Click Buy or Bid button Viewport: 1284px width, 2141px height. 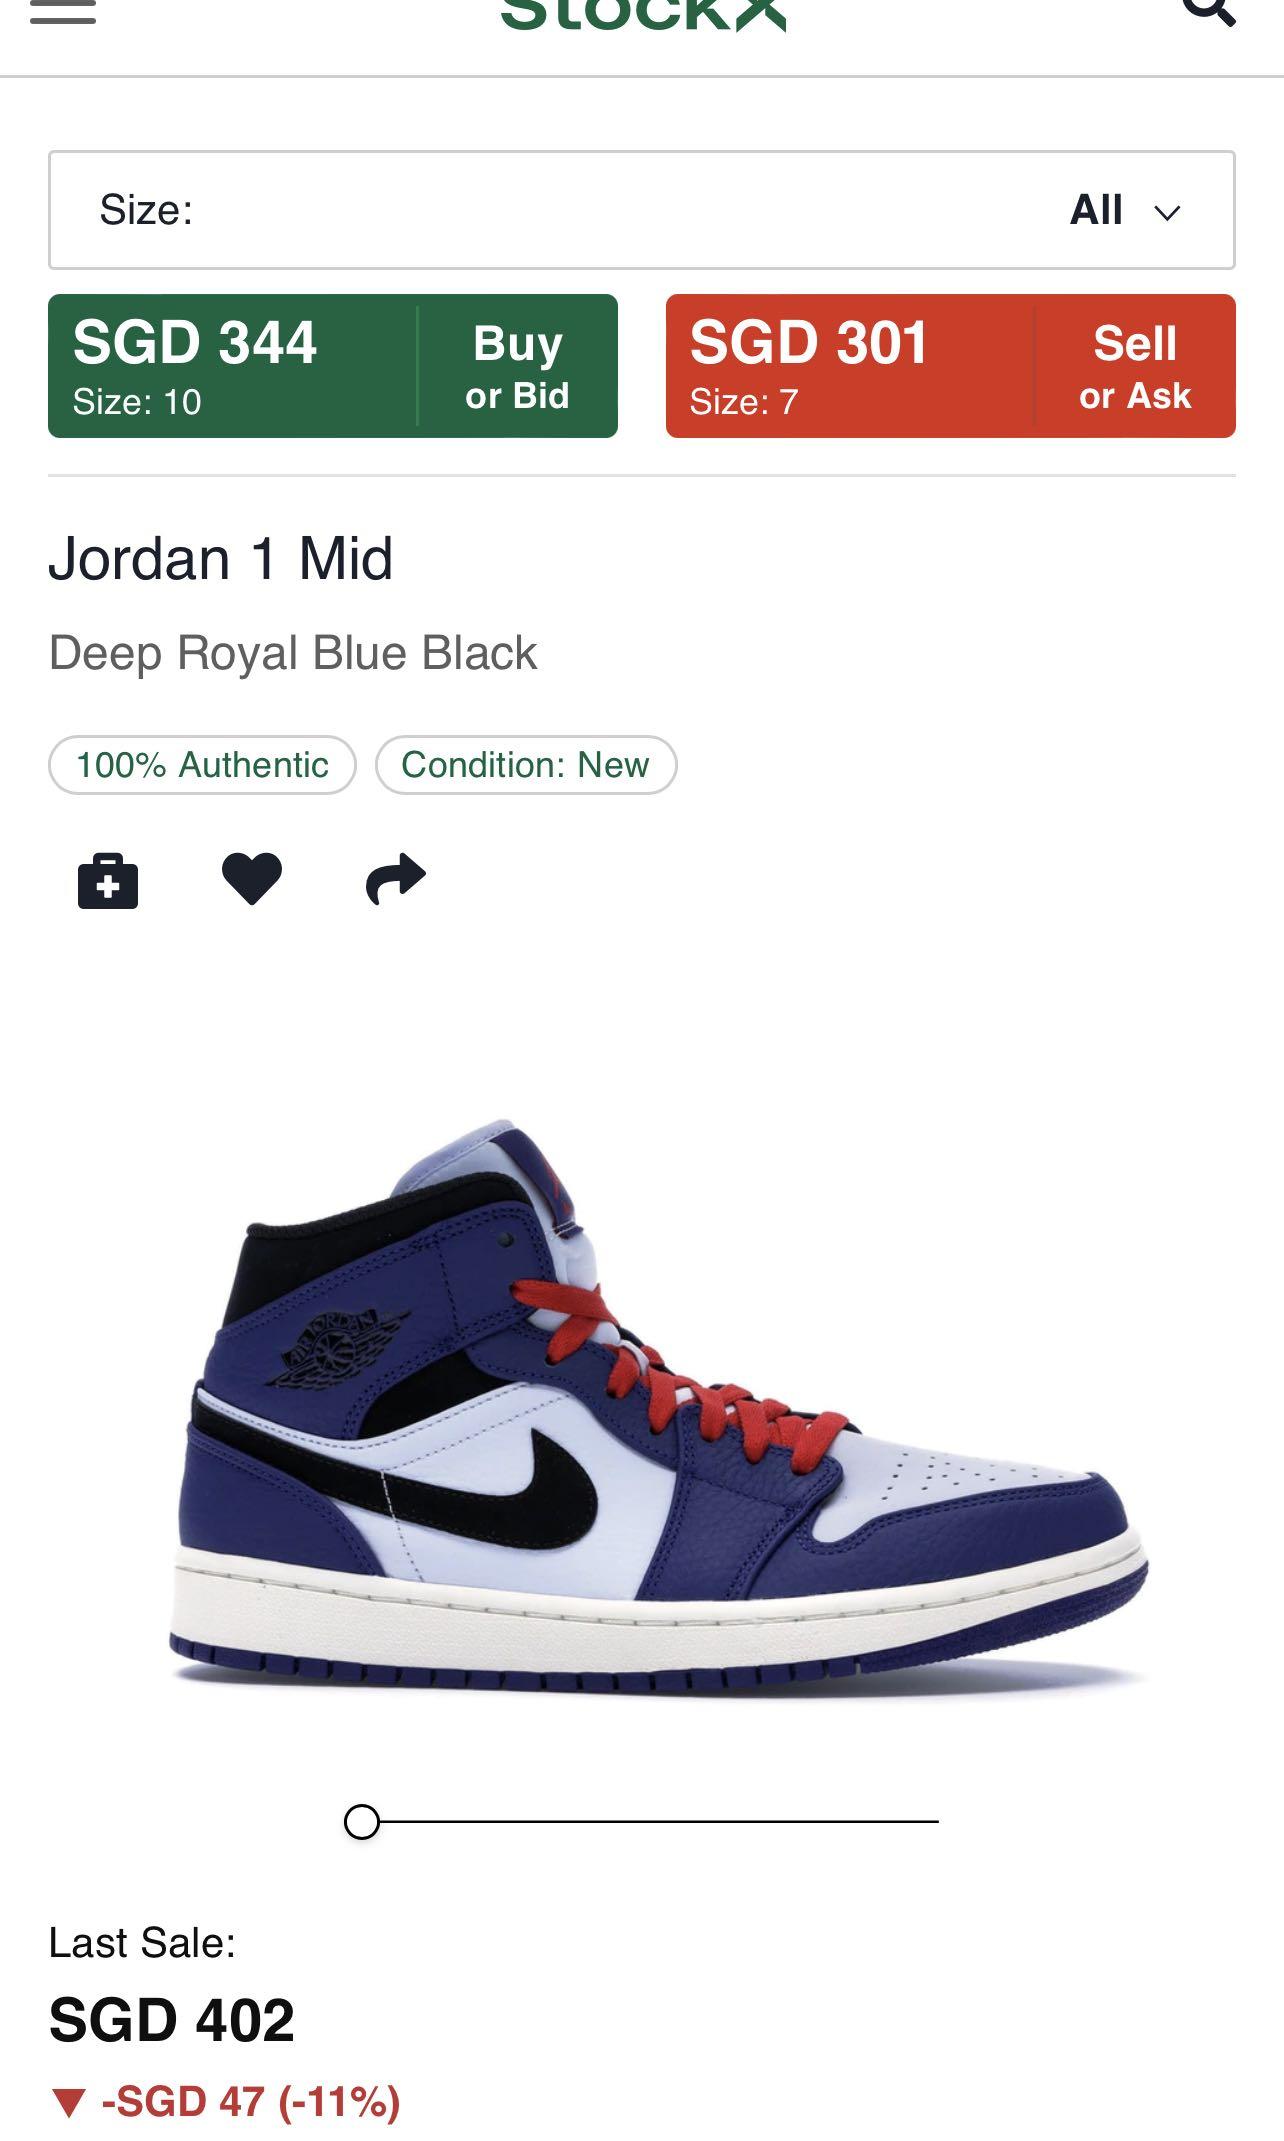coord(517,366)
